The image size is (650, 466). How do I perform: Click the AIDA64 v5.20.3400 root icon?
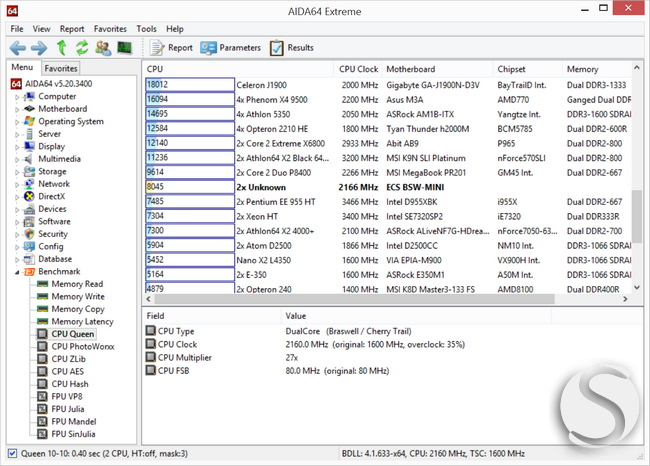click(16, 84)
